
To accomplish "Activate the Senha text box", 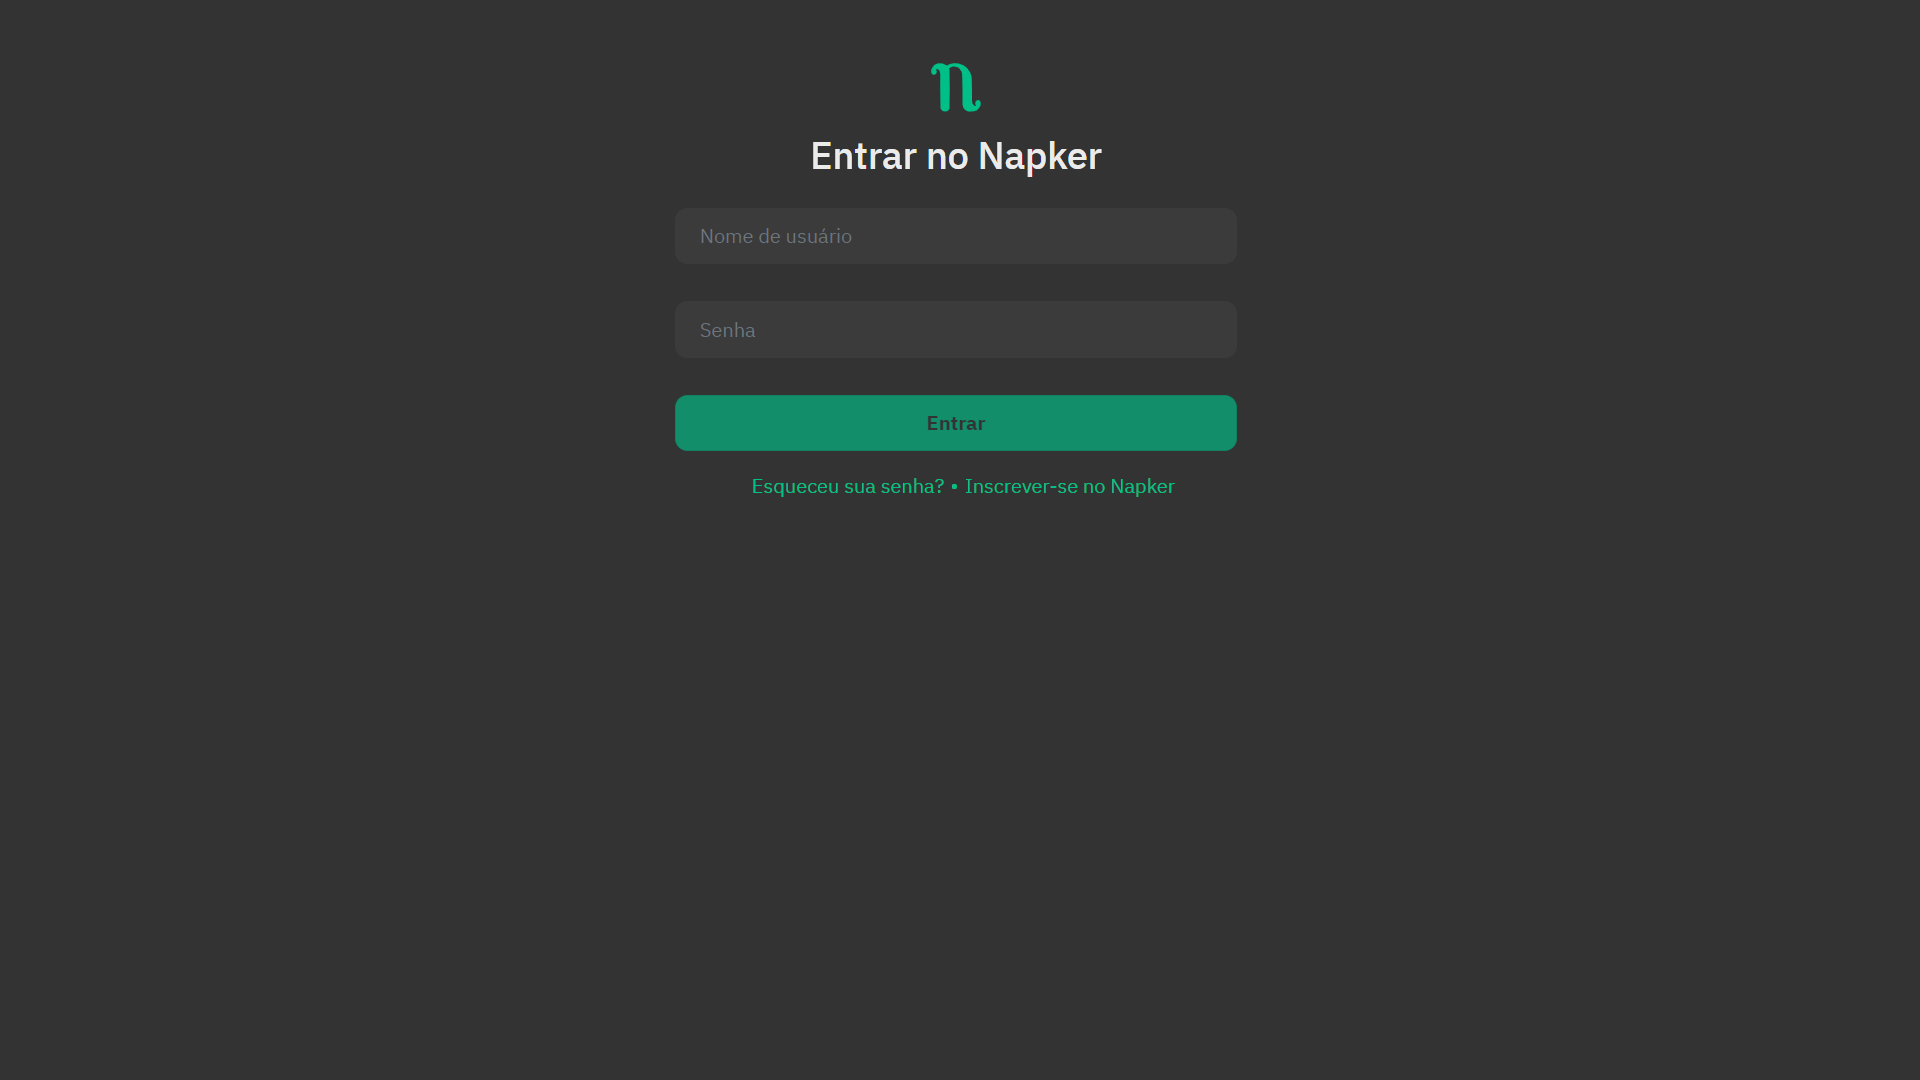I will point(956,330).
